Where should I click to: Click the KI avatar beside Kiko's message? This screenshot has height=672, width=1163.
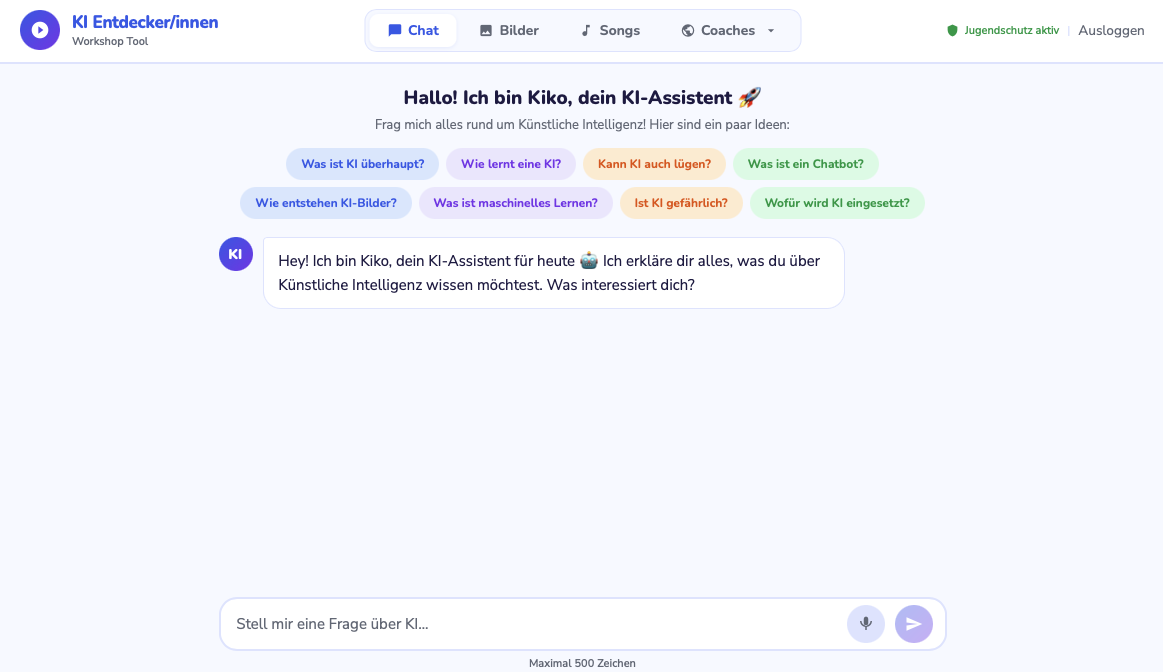click(236, 254)
